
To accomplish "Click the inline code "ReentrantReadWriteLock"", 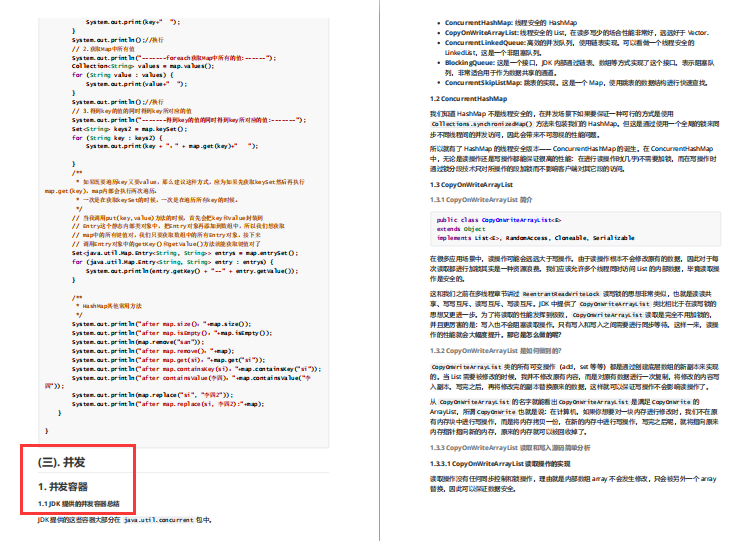I will point(561,294).
